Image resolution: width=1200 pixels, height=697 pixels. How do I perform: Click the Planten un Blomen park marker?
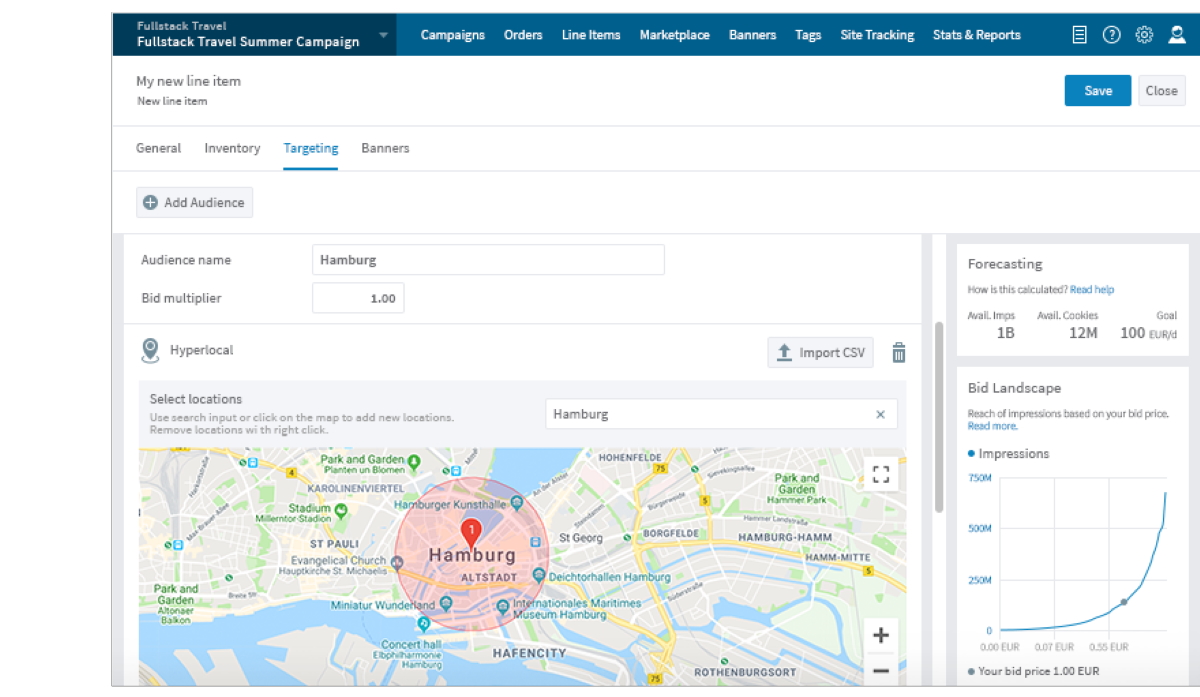click(415, 463)
